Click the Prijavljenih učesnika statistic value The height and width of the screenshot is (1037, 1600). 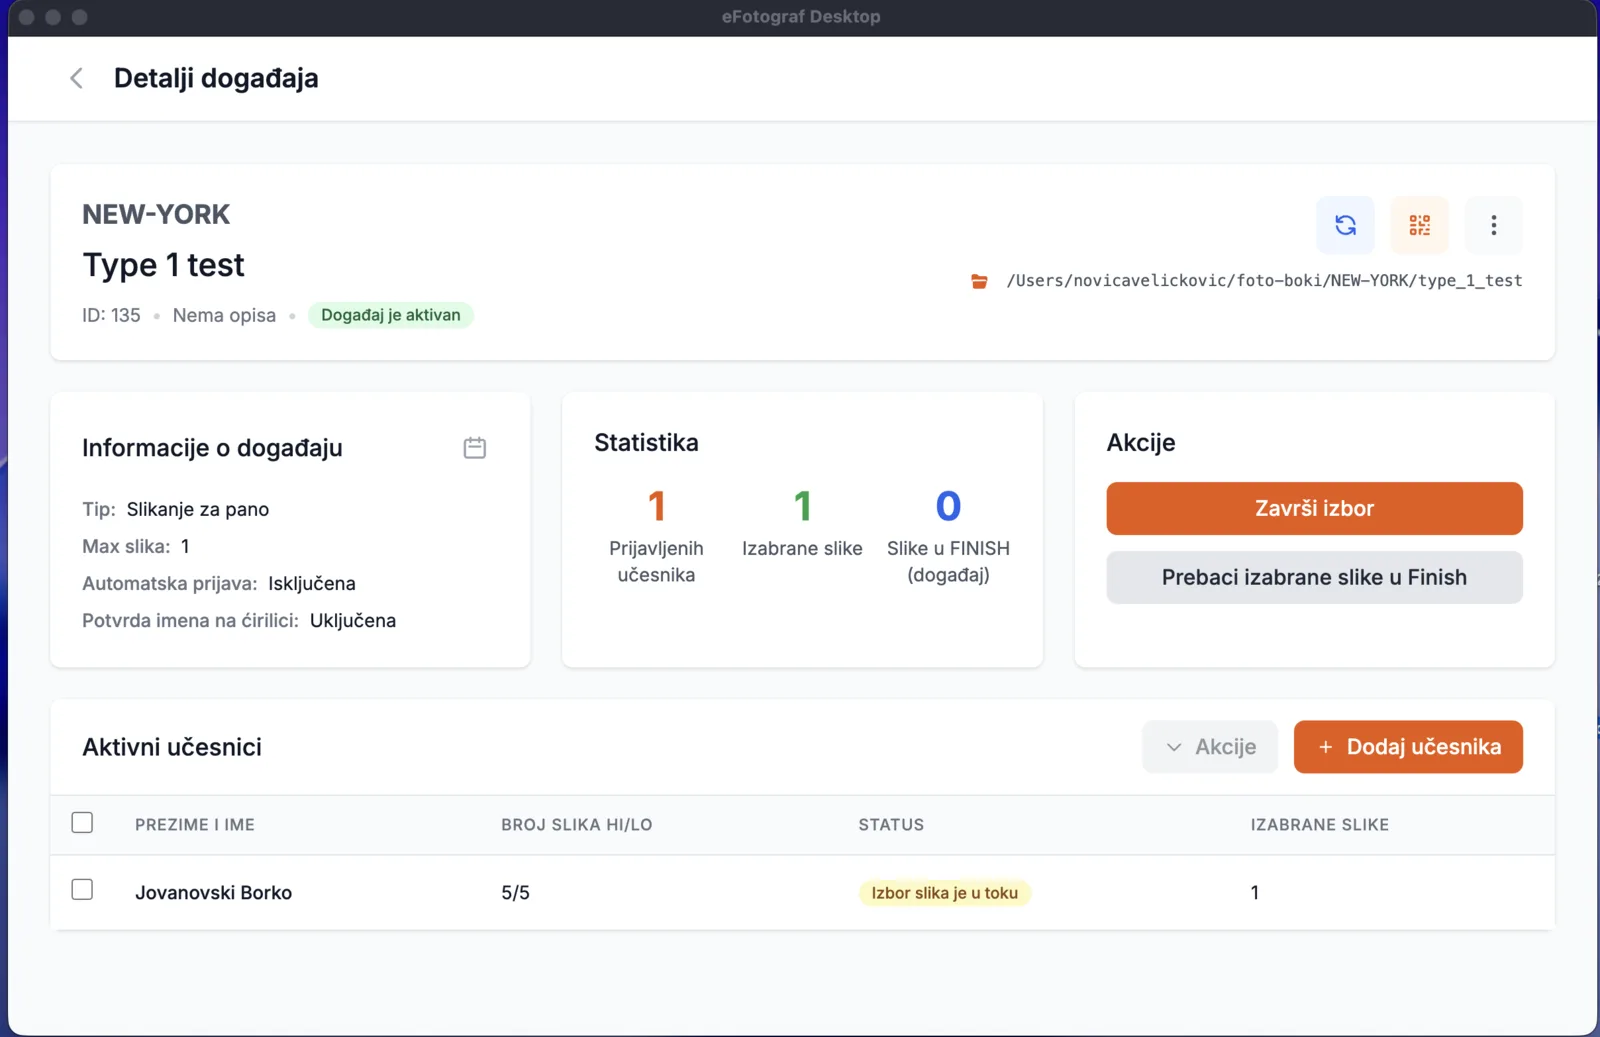point(656,506)
